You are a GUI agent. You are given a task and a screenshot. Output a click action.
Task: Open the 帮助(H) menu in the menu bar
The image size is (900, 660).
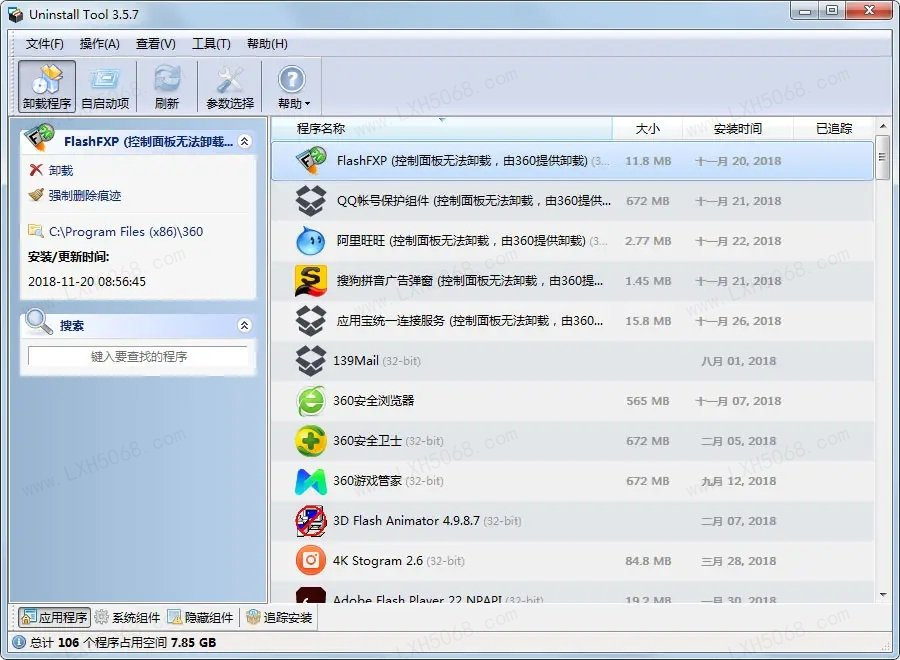coord(267,44)
